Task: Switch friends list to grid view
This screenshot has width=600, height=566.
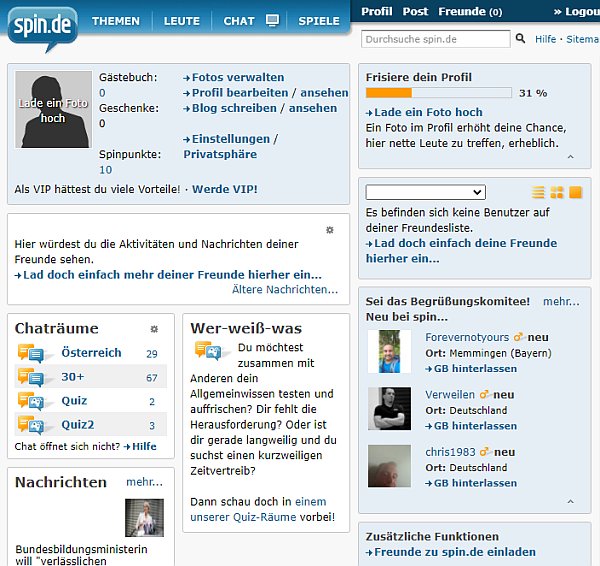Action: pyautogui.click(x=557, y=192)
